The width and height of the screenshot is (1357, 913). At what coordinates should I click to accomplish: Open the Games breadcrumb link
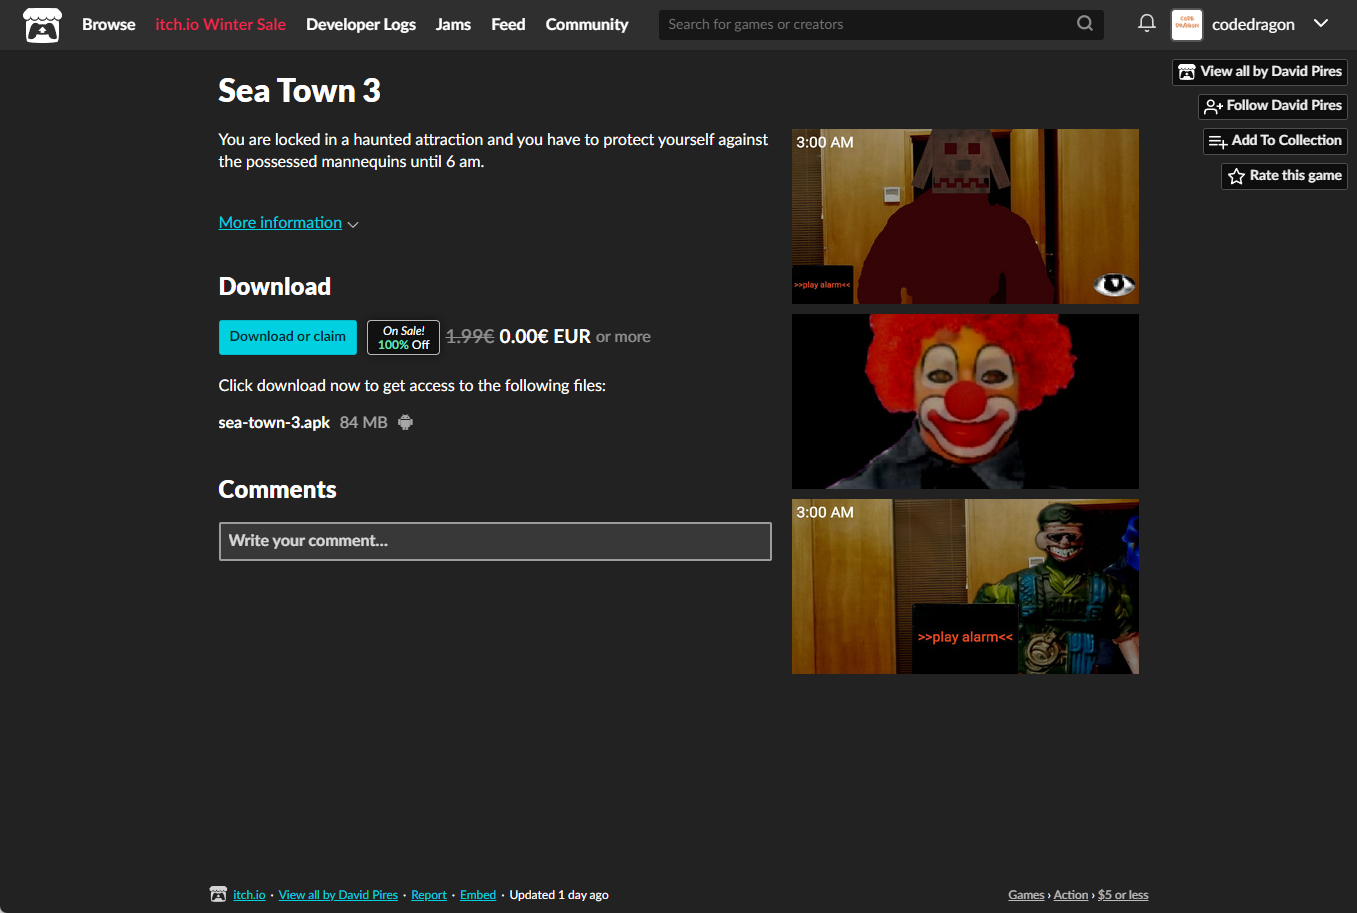pyautogui.click(x=1026, y=895)
